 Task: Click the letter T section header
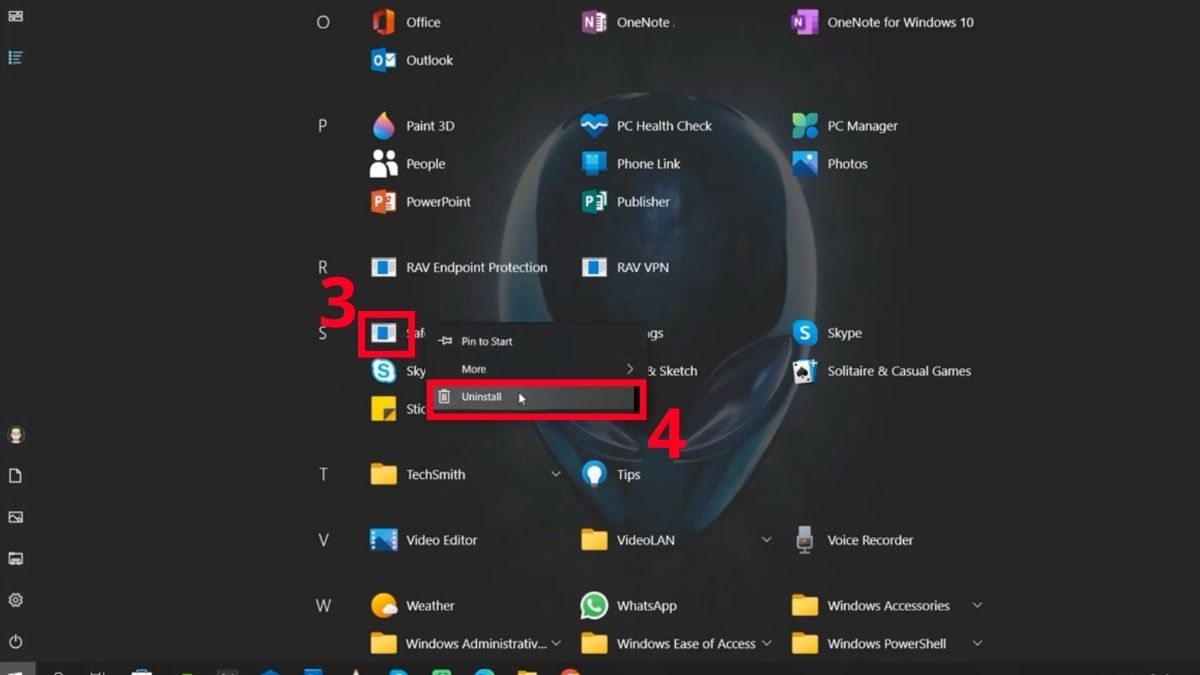323,475
